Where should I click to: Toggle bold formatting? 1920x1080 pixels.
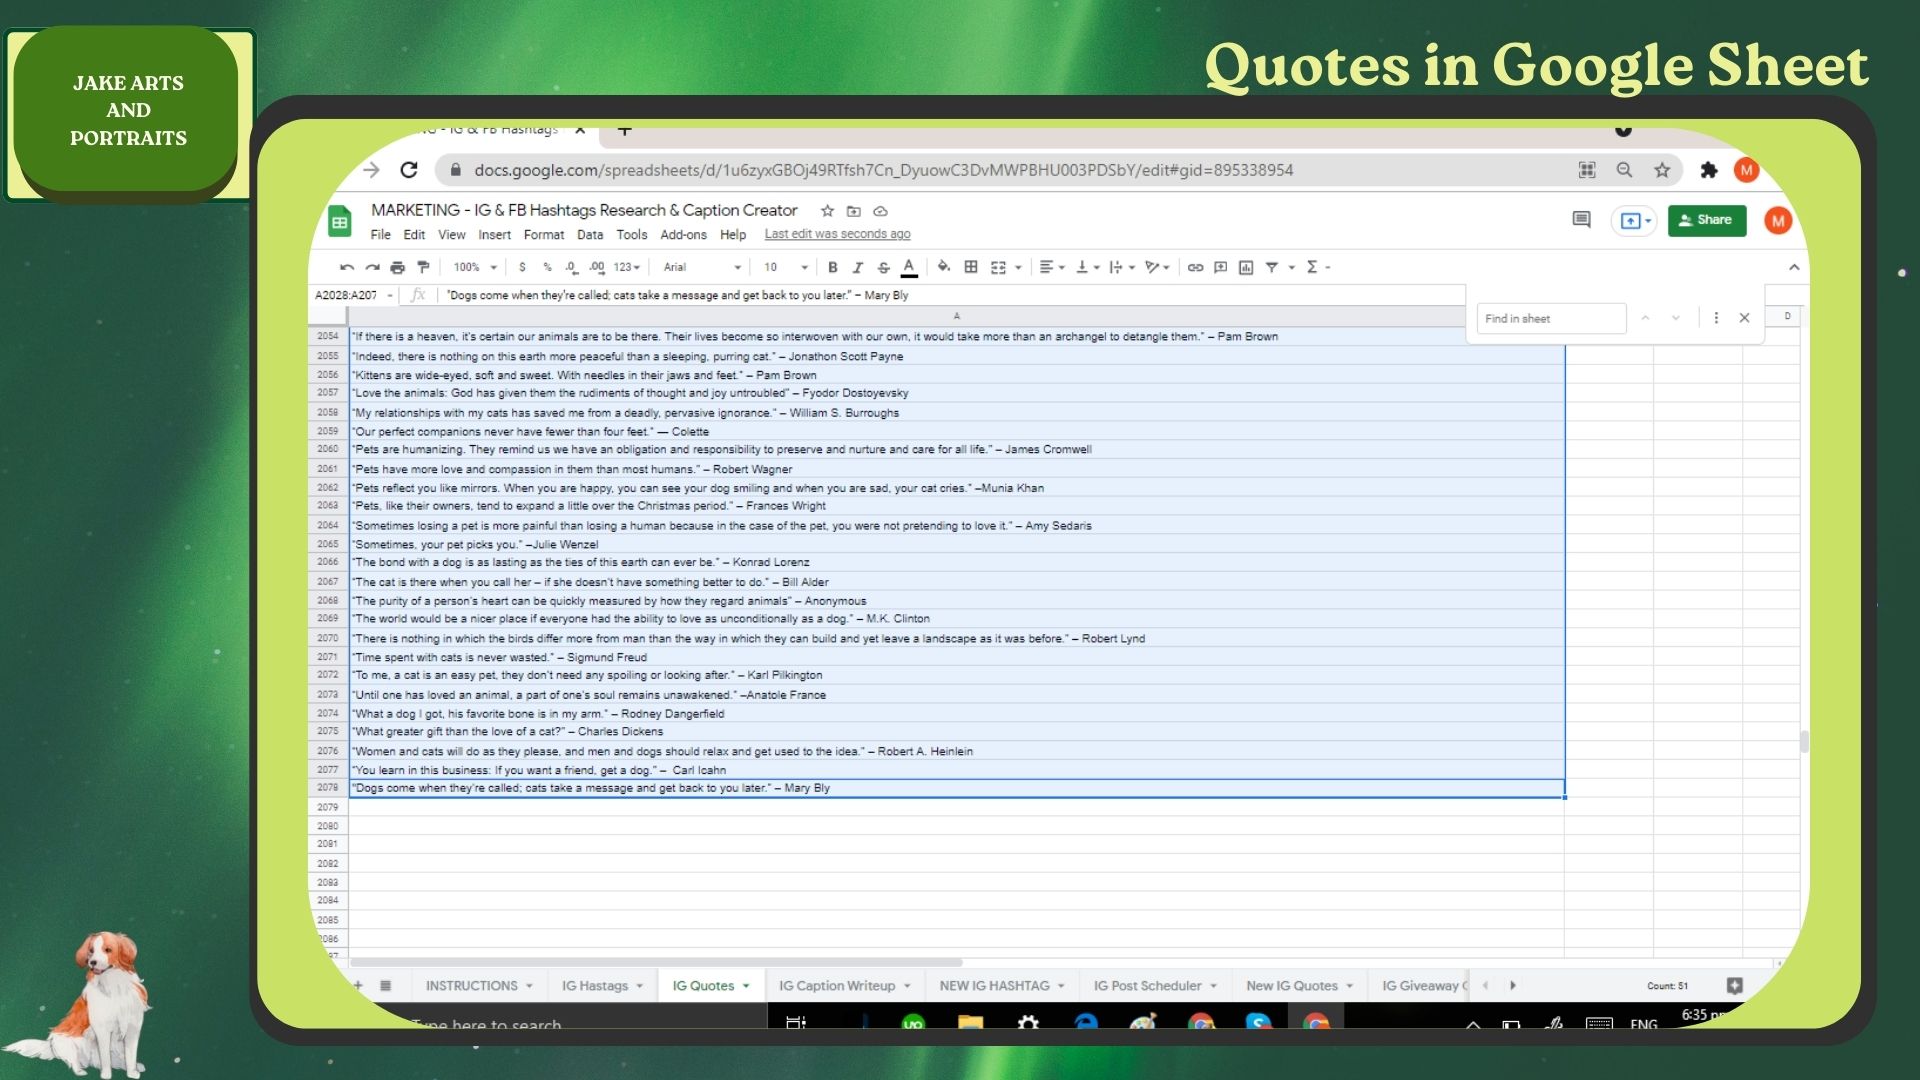[832, 268]
